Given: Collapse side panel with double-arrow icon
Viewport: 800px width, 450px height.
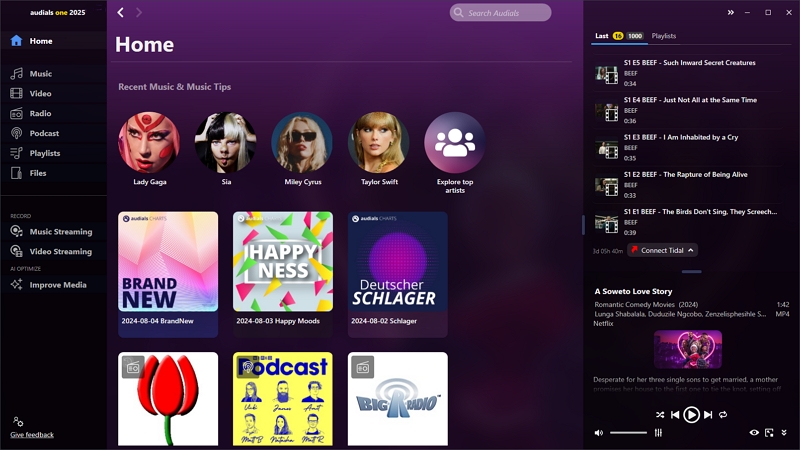Looking at the screenshot, I should click(x=731, y=12).
